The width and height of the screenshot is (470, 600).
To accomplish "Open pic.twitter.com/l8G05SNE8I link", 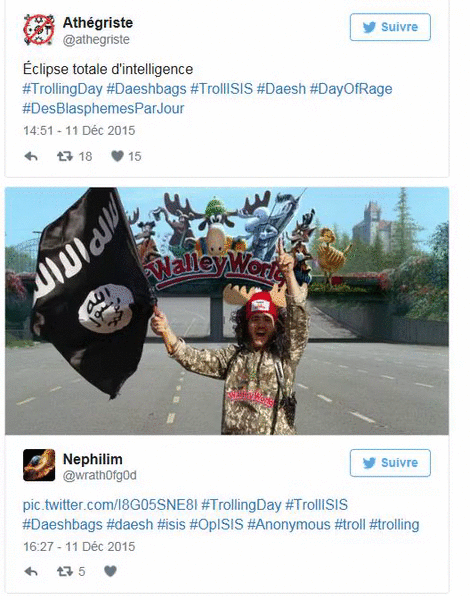I will click(x=110, y=505).
